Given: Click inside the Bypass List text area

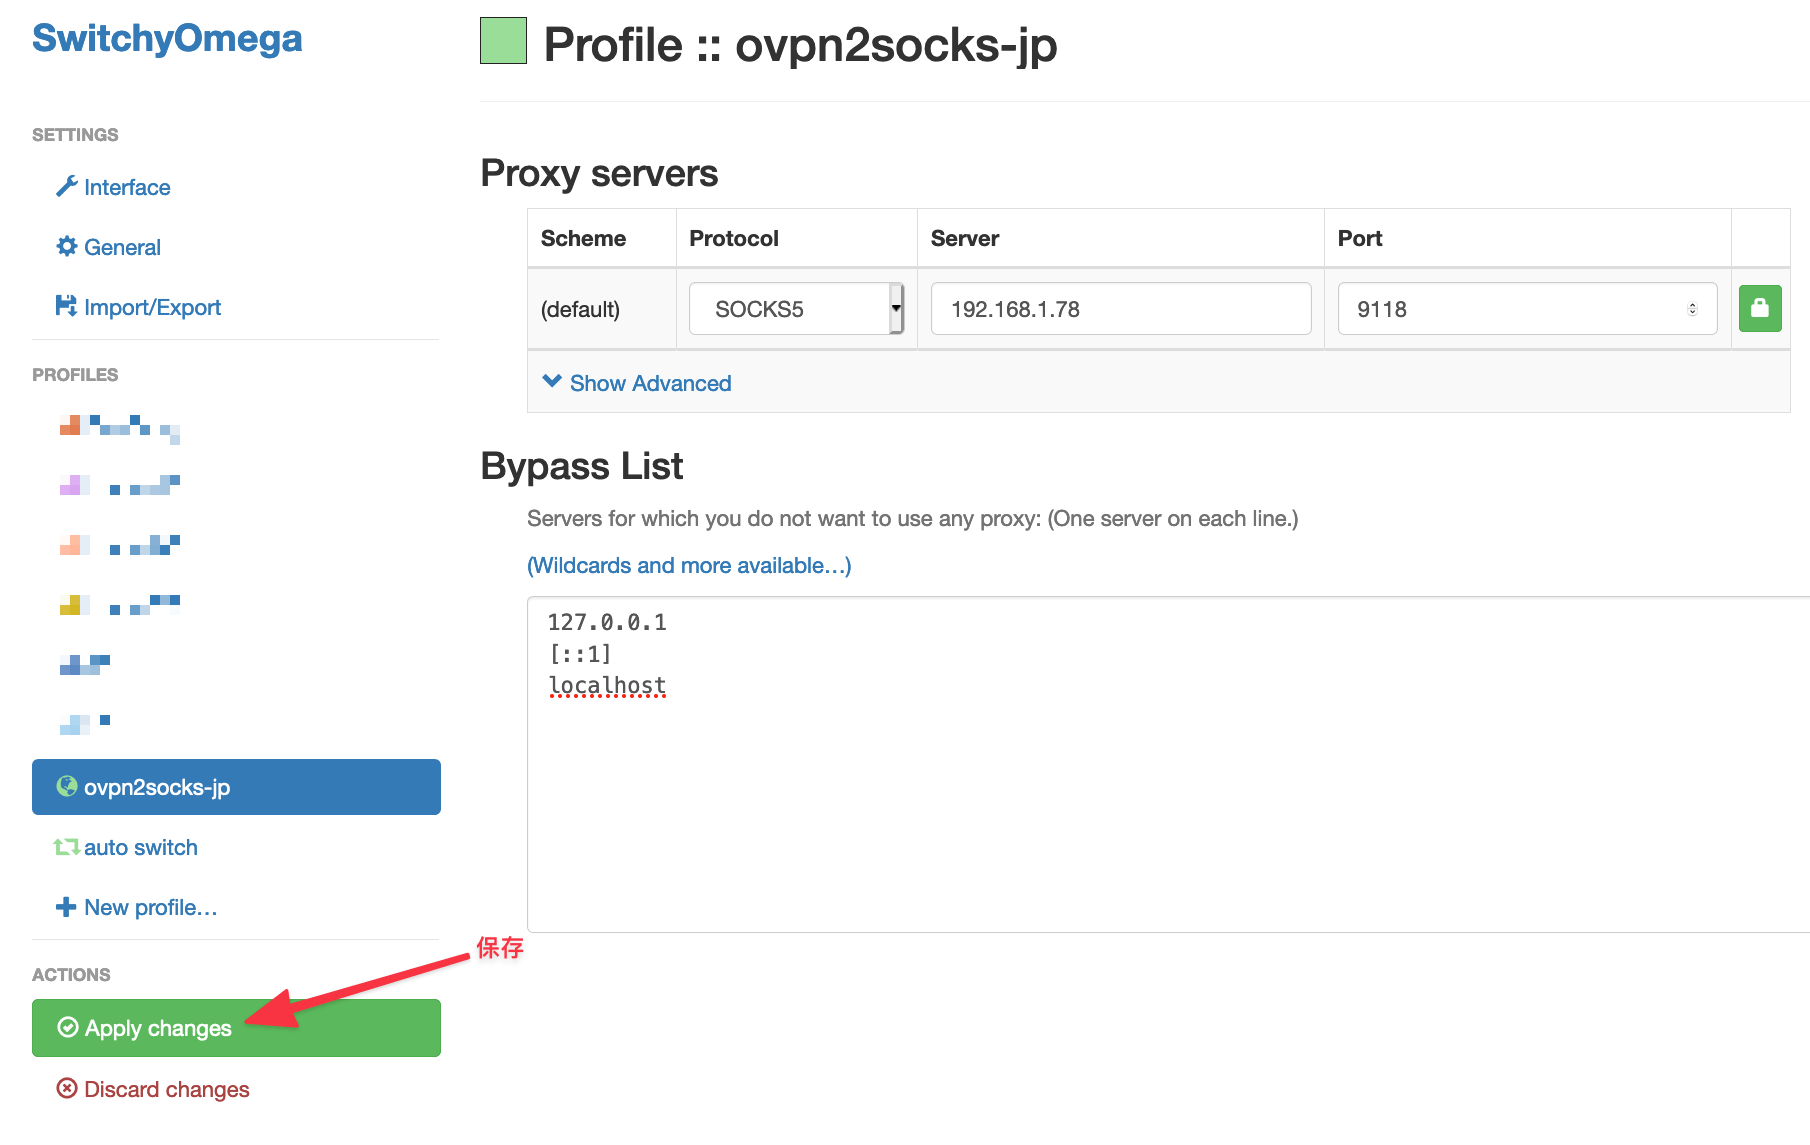Looking at the screenshot, I should point(1168,765).
